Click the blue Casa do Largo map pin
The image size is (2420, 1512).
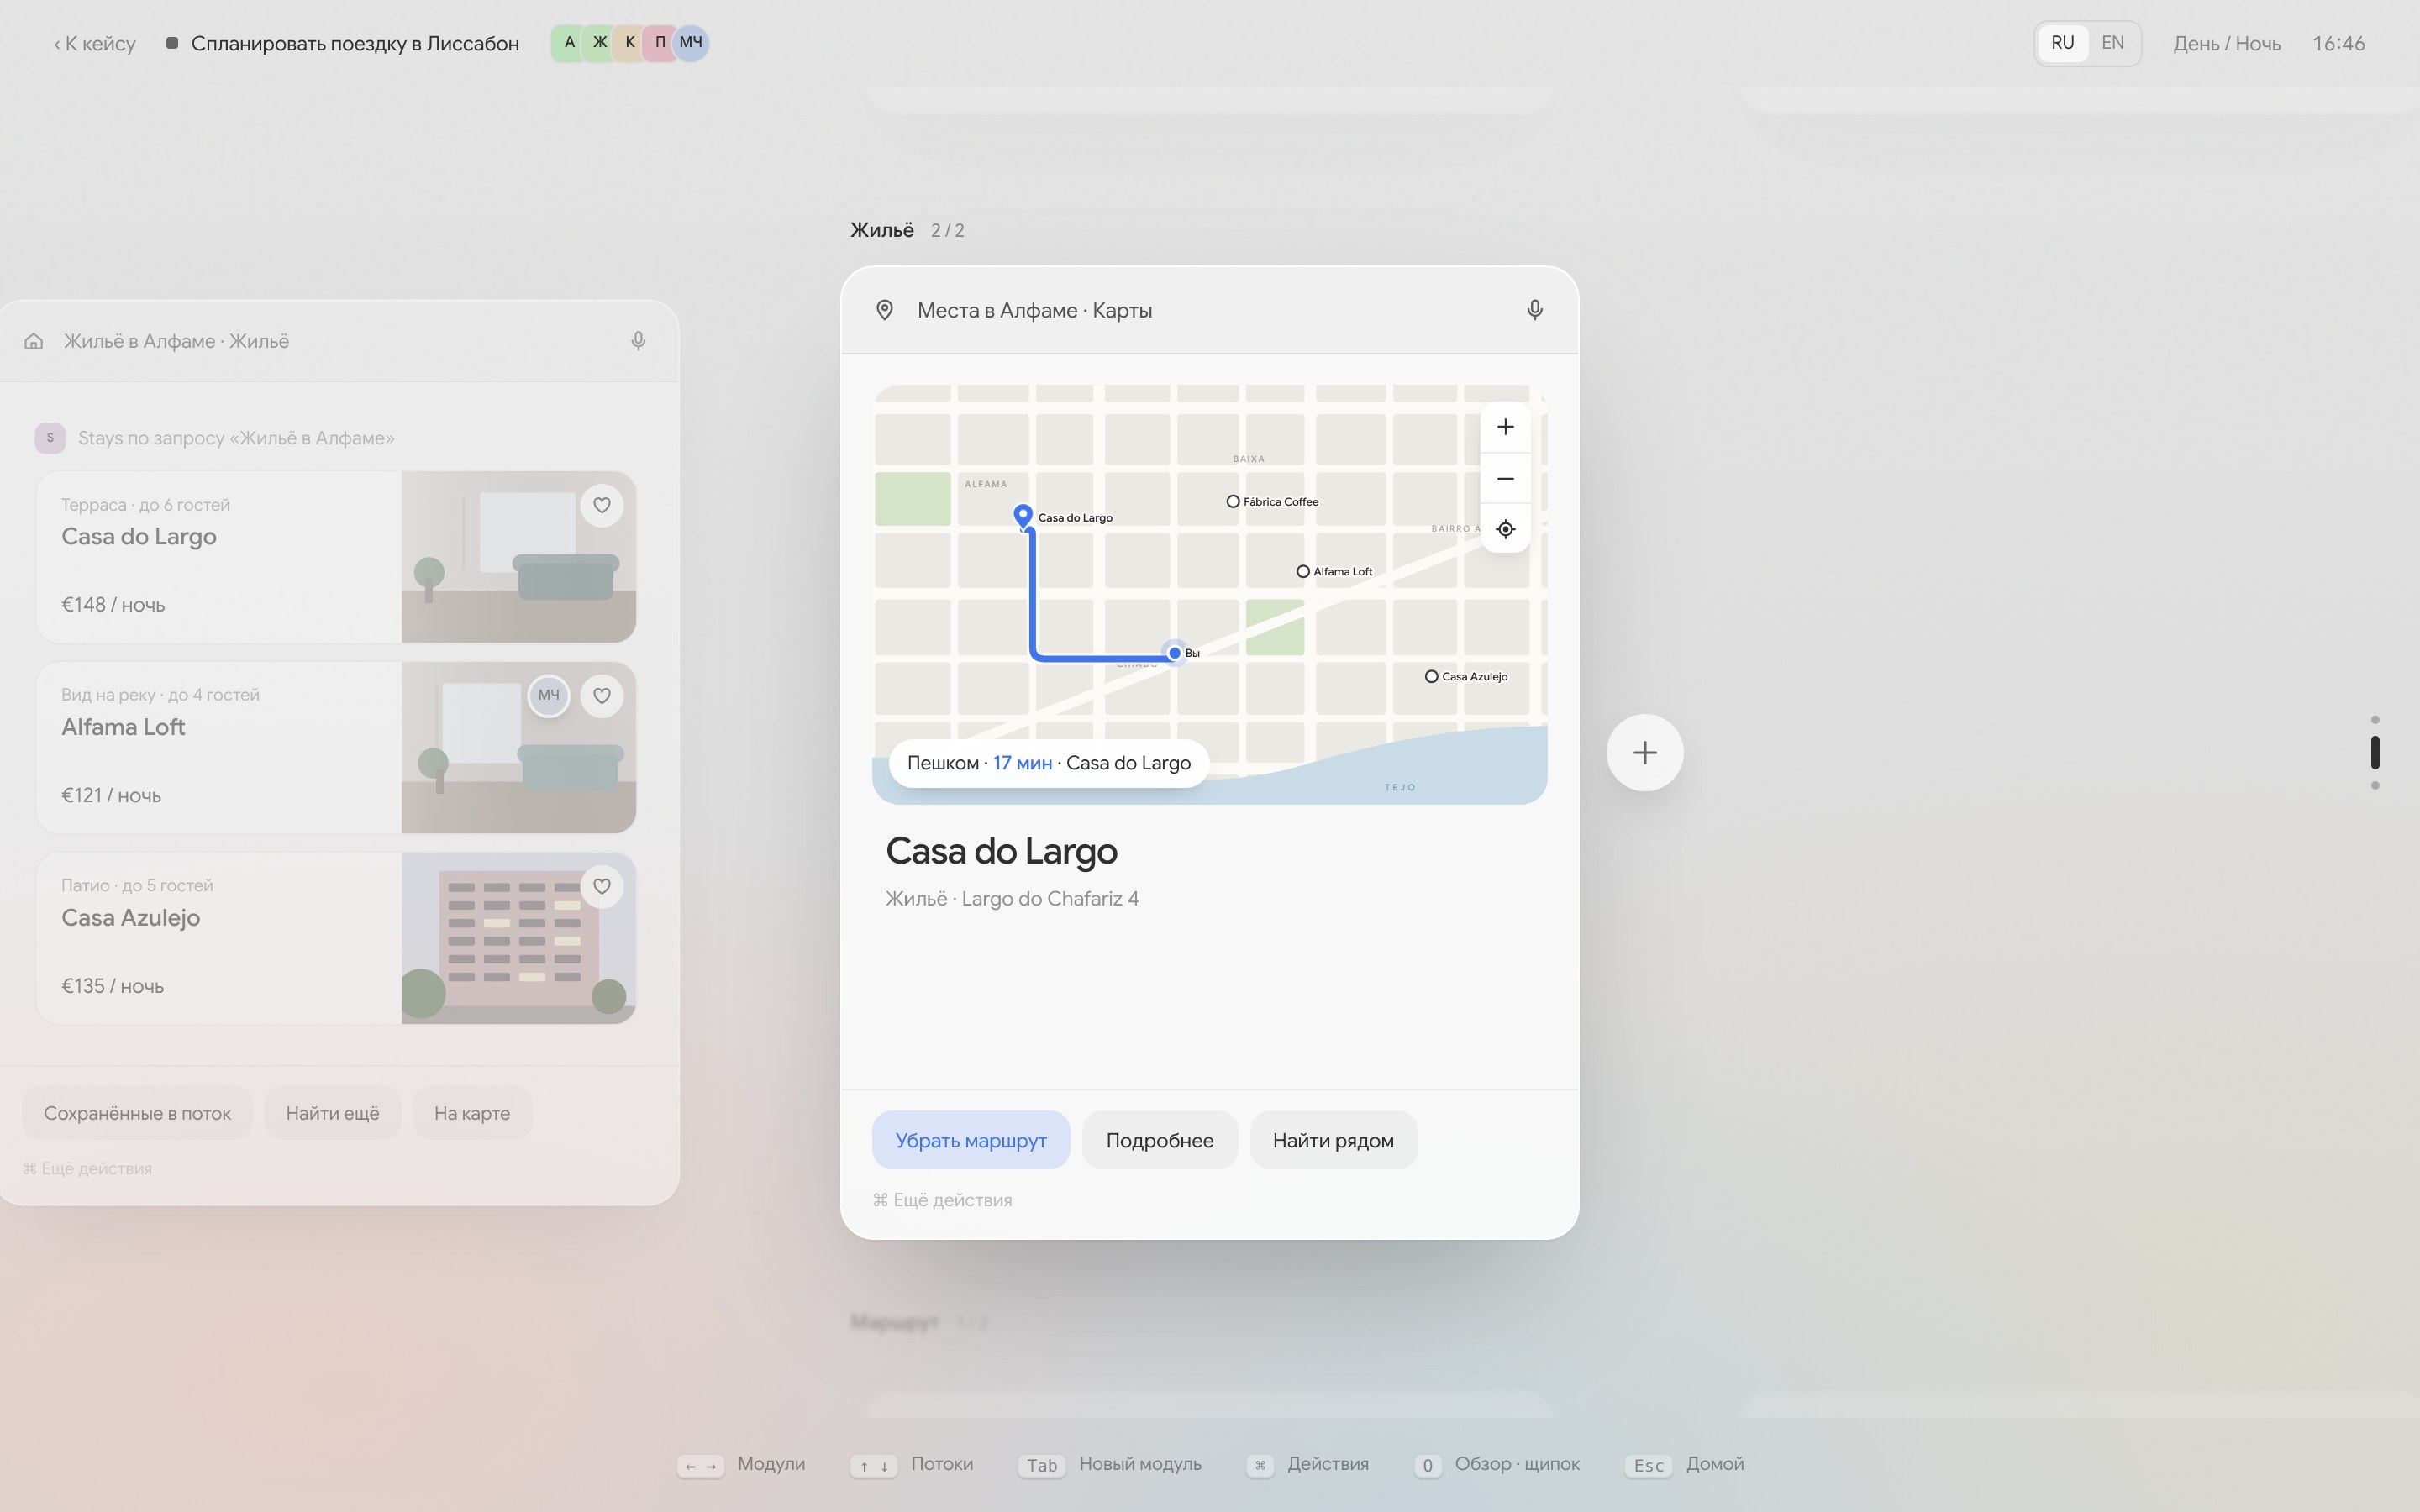click(1023, 516)
